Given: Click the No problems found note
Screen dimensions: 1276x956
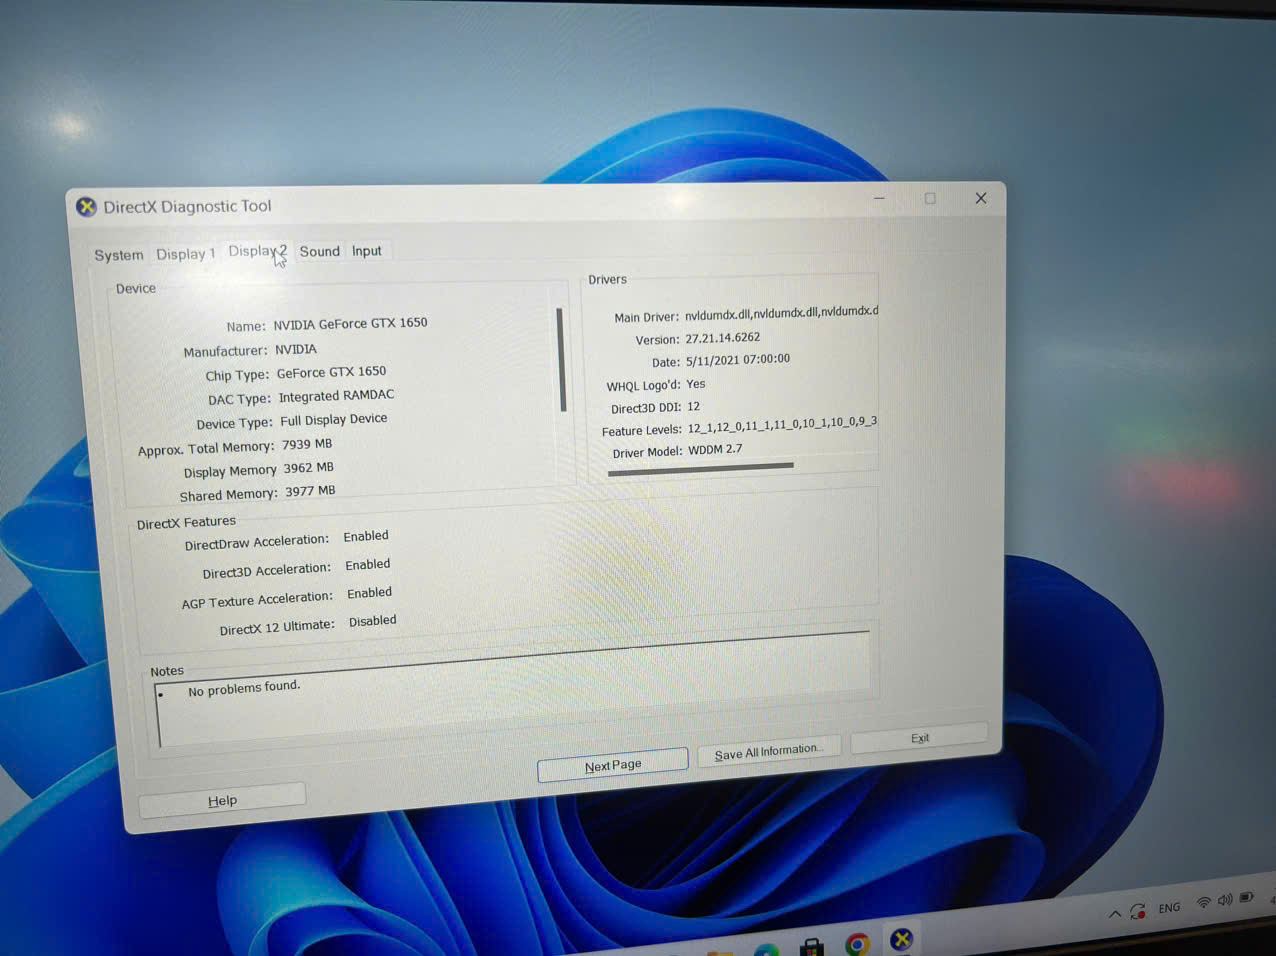Looking at the screenshot, I should click(x=244, y=689).
